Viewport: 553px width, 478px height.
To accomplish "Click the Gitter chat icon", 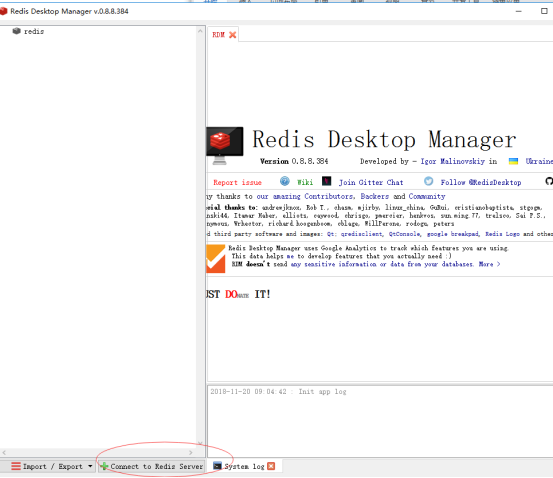I will coord(327,181).
